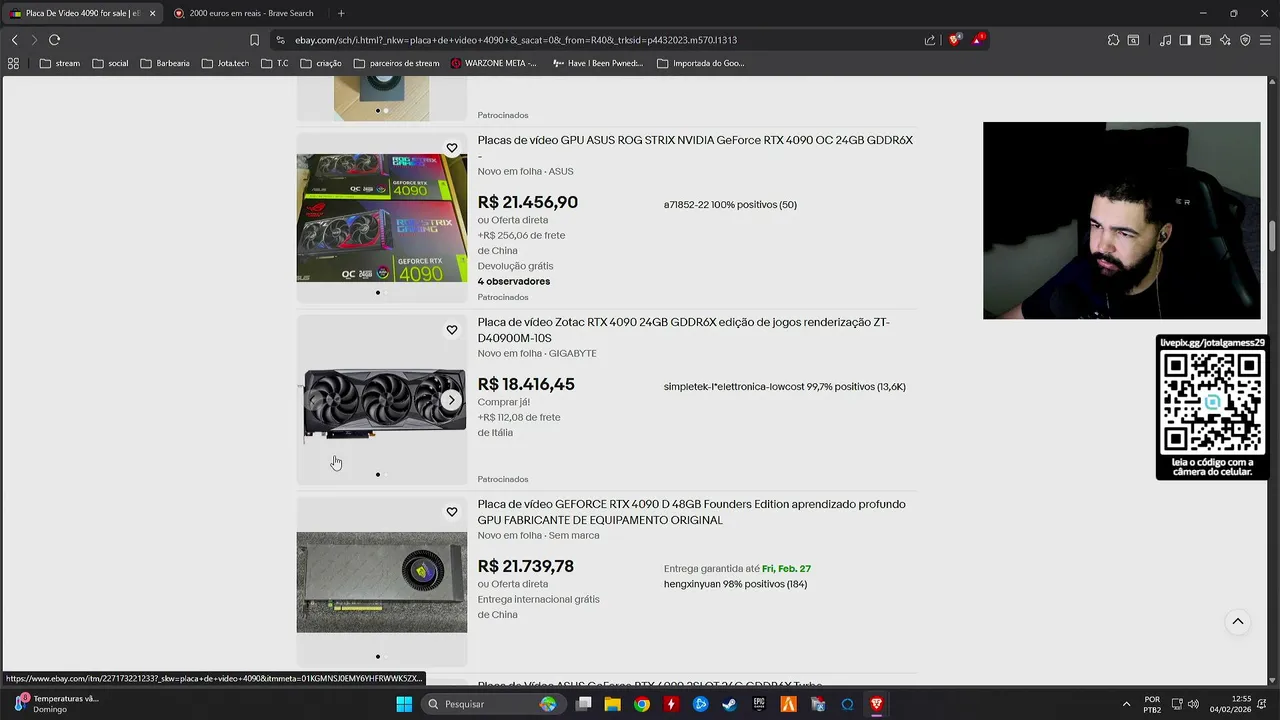Add Zotac RTX 4090 listing to watchlist
This screenshot has width=1280, height=720.
click(452, 330)
